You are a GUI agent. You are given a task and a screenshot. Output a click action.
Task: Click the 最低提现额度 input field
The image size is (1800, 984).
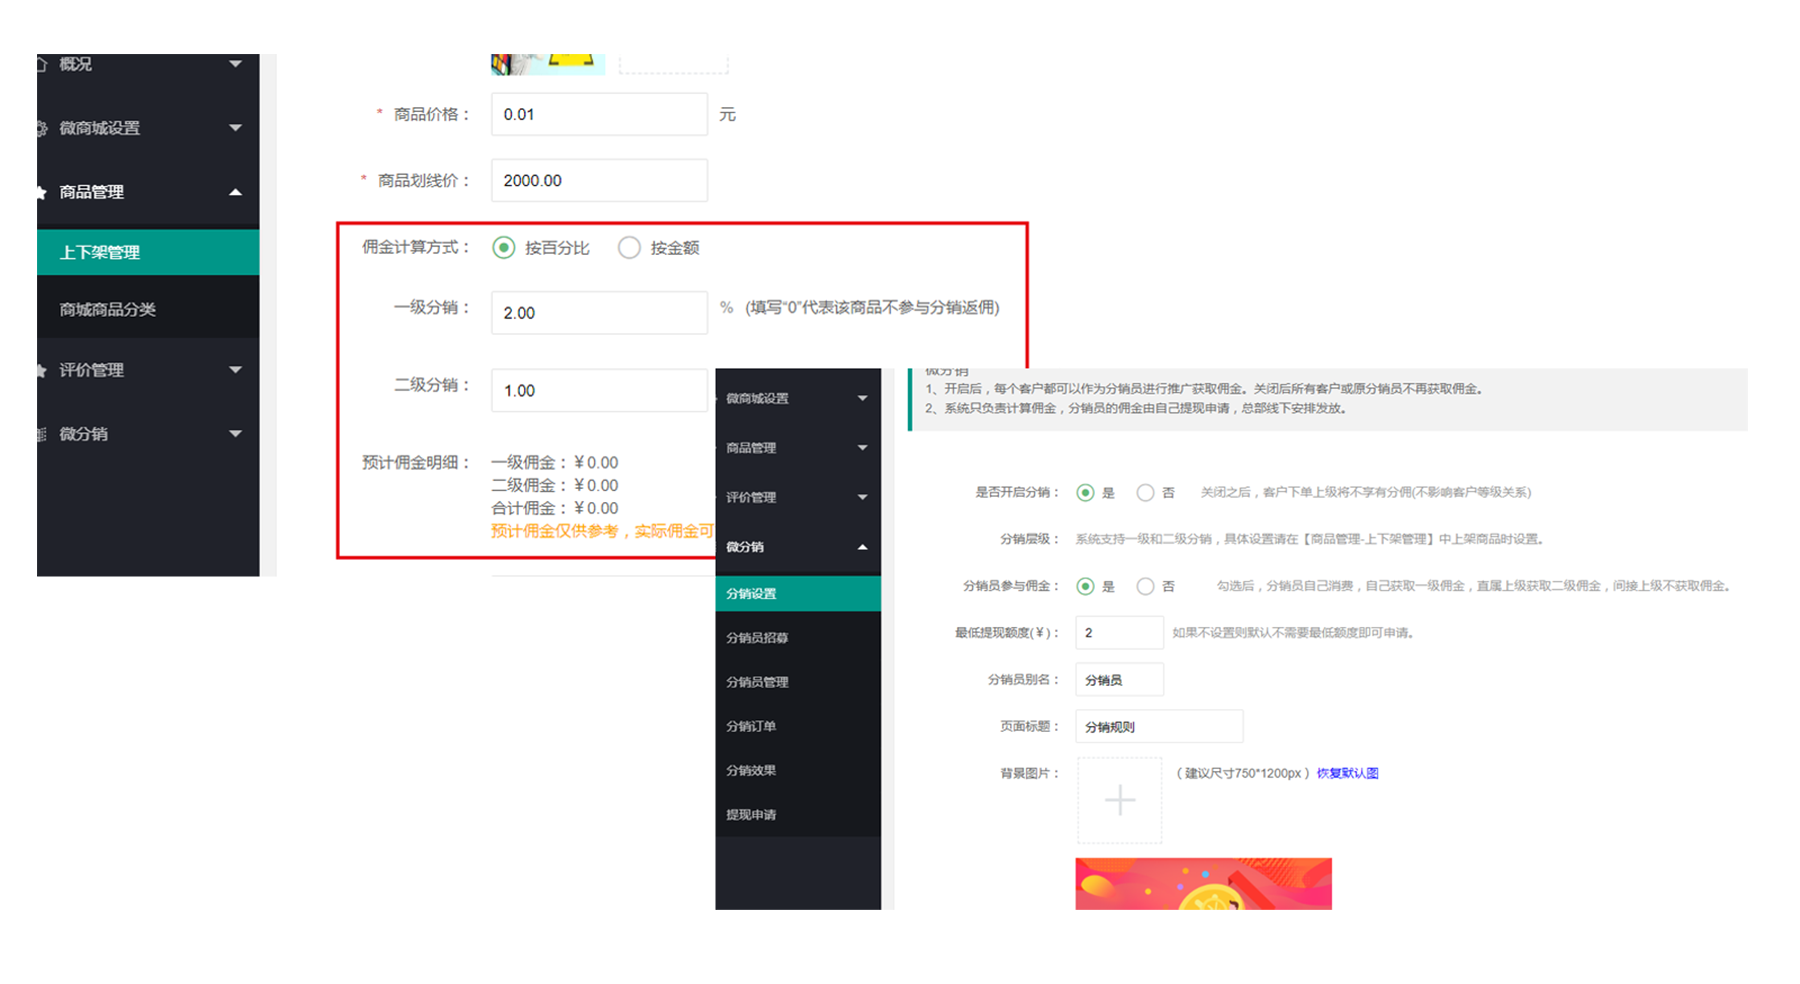(1118, 633)
